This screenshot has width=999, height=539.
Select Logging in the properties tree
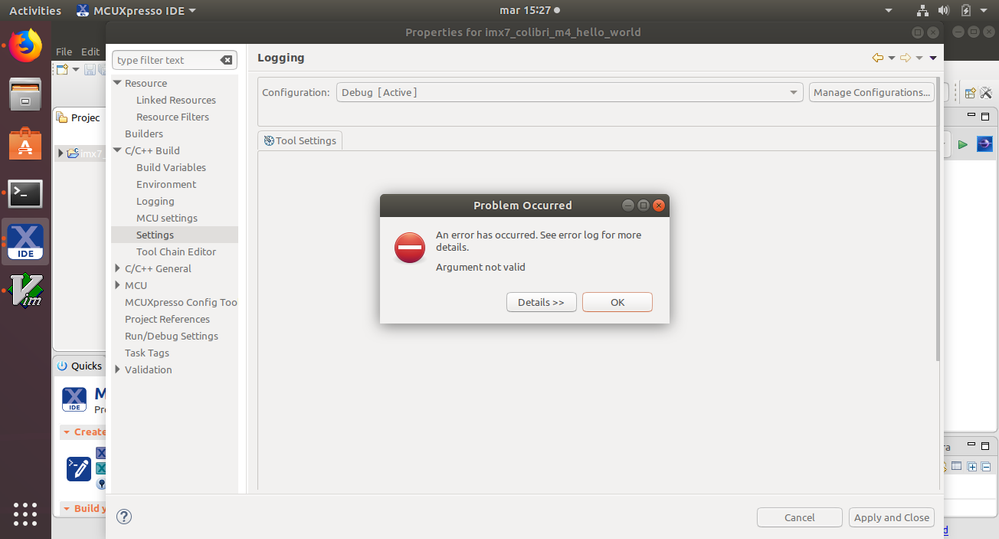pos(155,201)
